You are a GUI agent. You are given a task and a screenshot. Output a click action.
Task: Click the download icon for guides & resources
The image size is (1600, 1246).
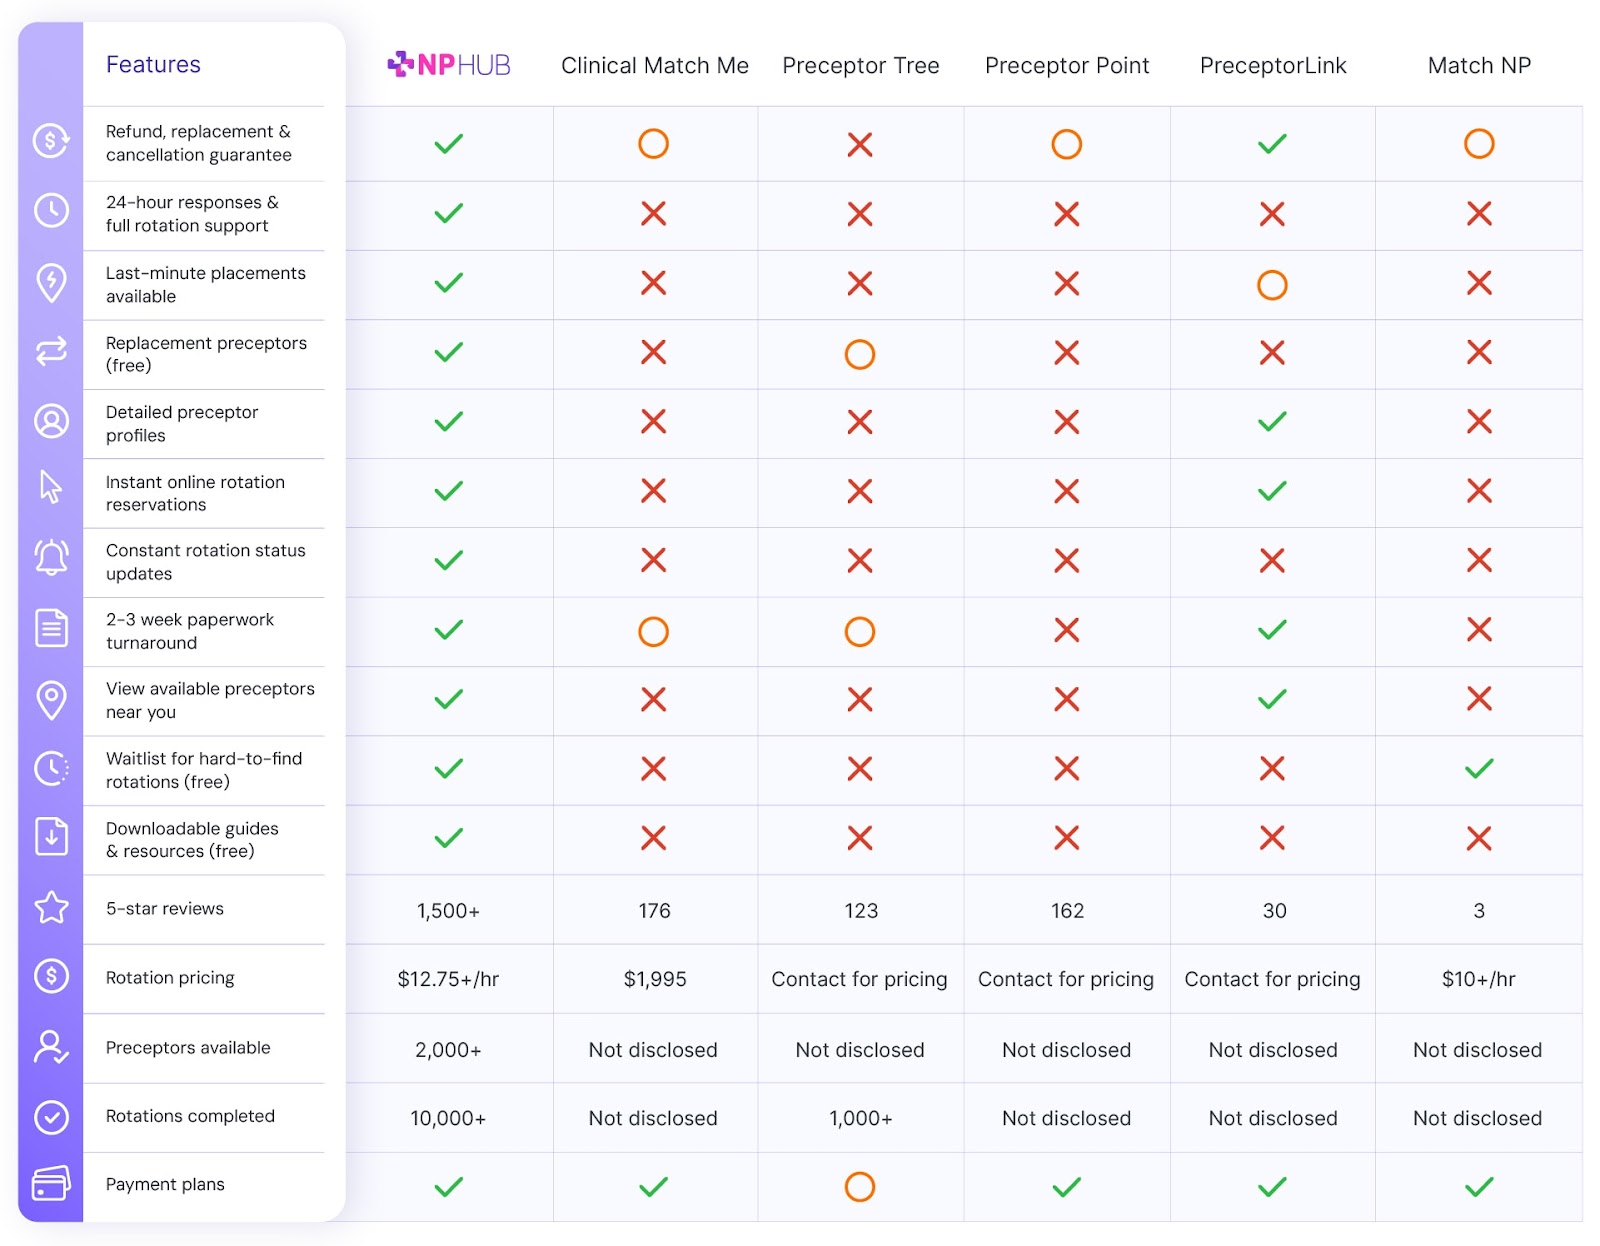pos(51,836)
